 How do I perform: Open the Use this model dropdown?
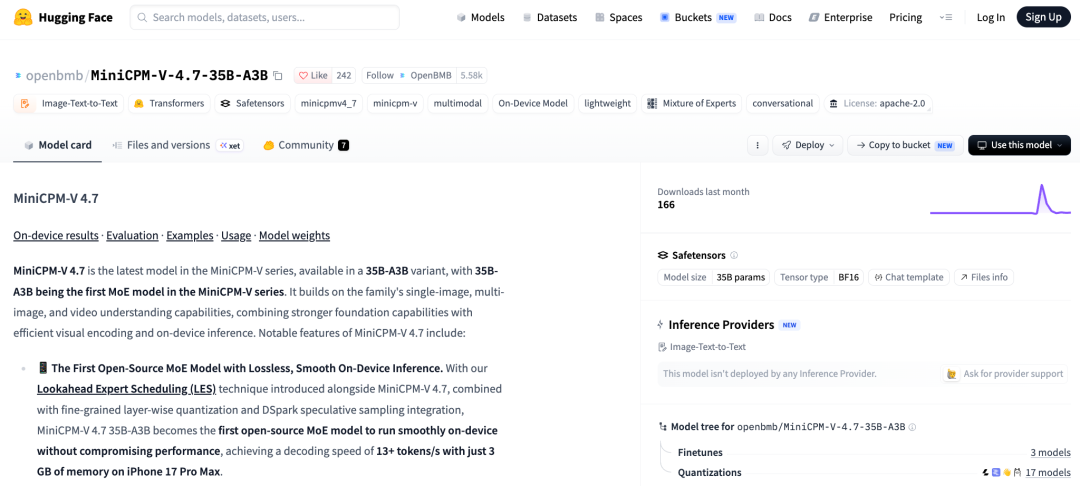tap(1019, 145)
